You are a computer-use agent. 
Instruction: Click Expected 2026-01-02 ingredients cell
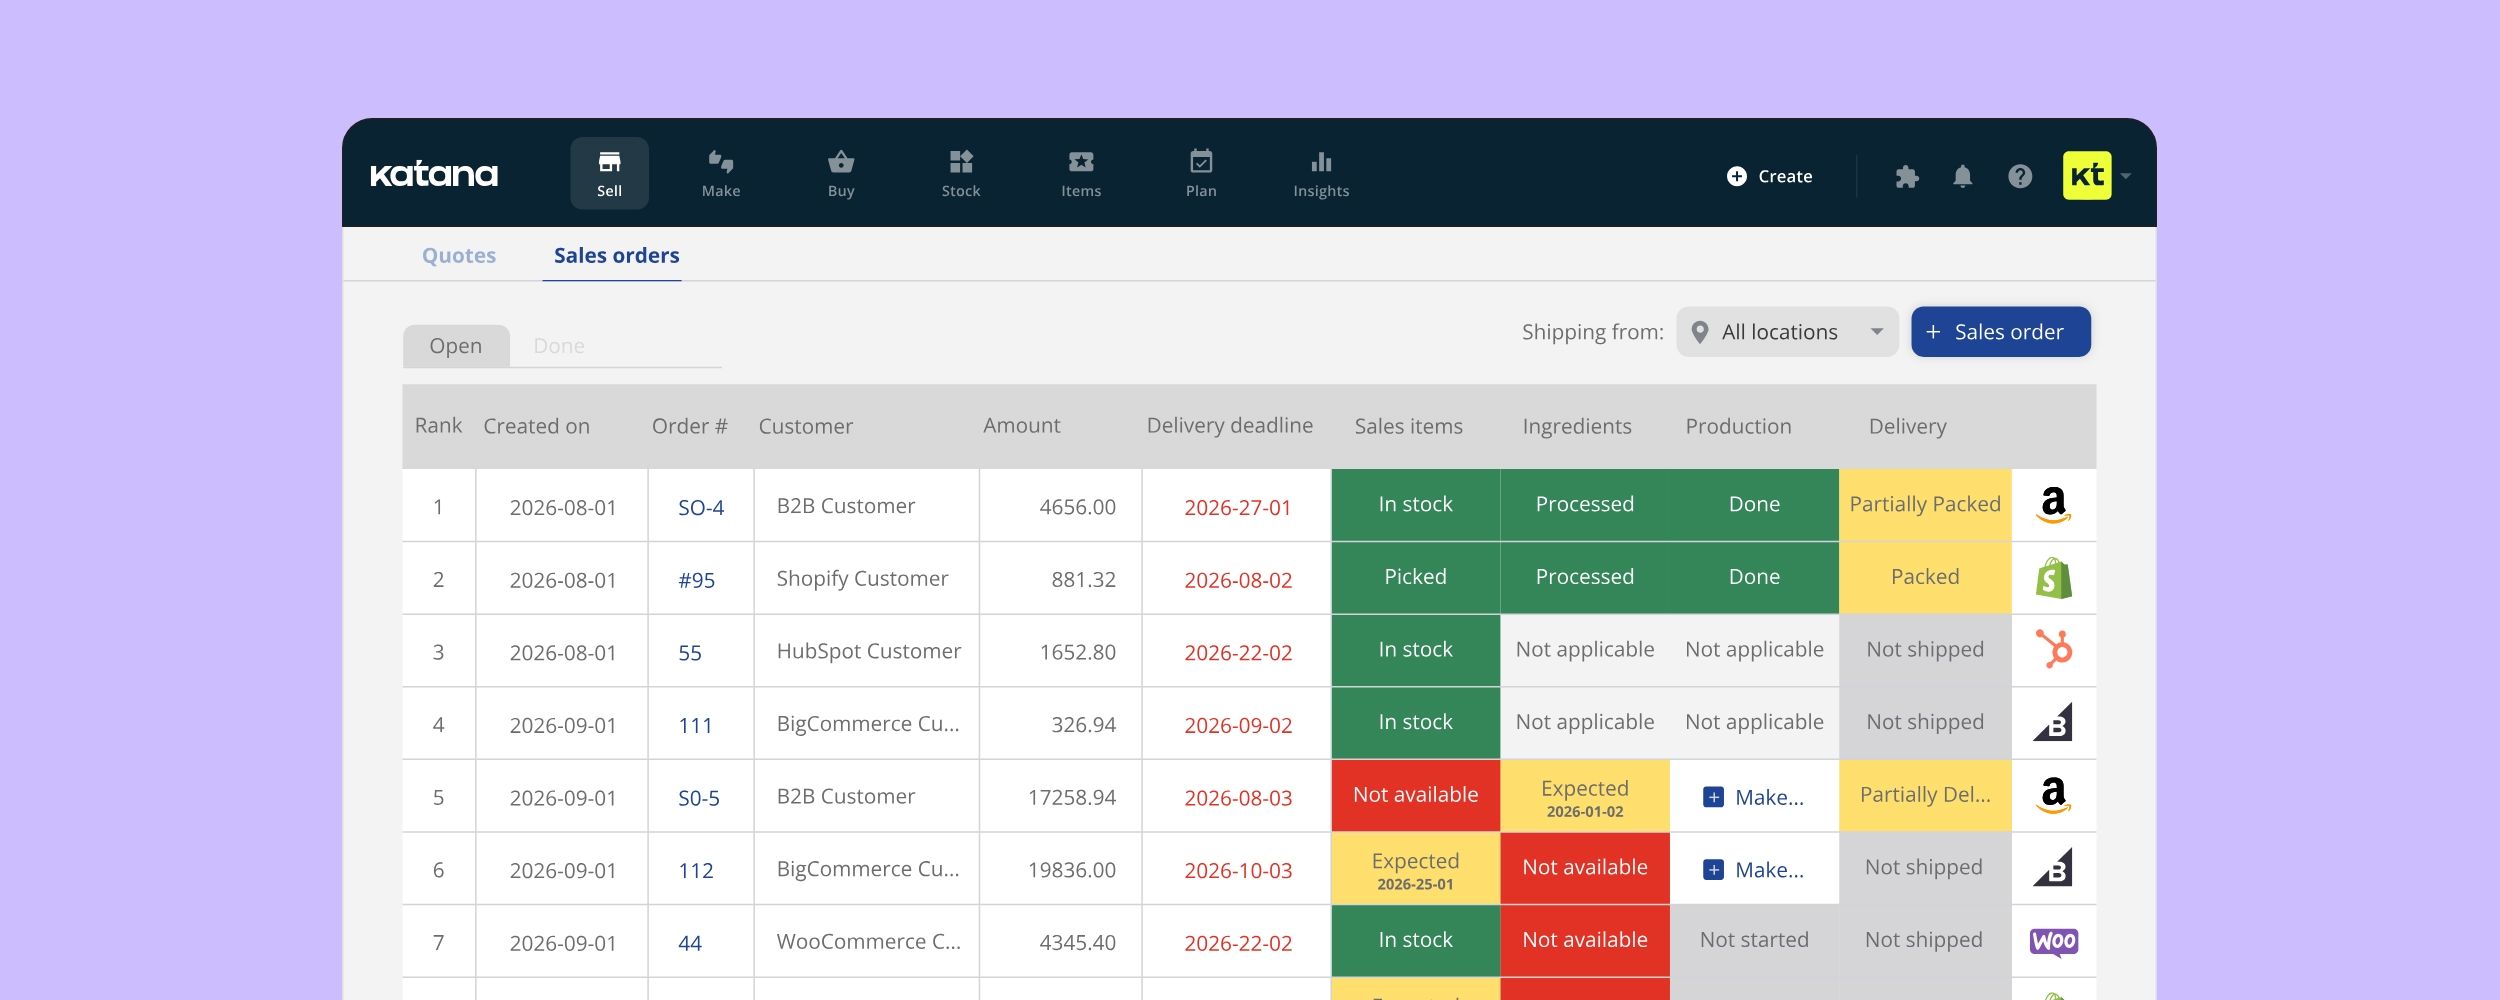[1585, 795]
